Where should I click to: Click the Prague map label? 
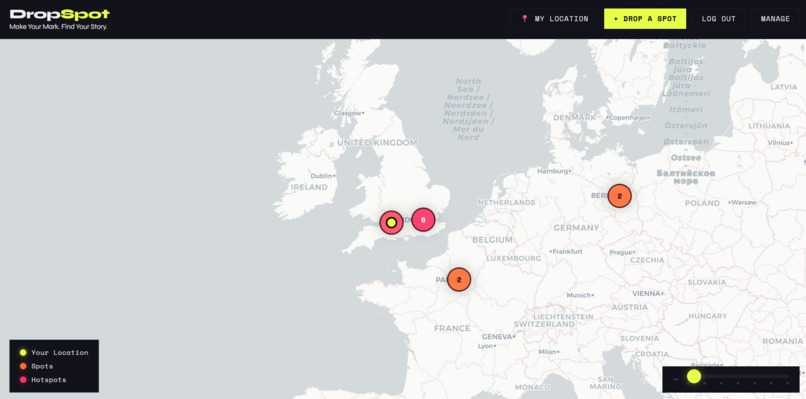click(x=622, y=252)
